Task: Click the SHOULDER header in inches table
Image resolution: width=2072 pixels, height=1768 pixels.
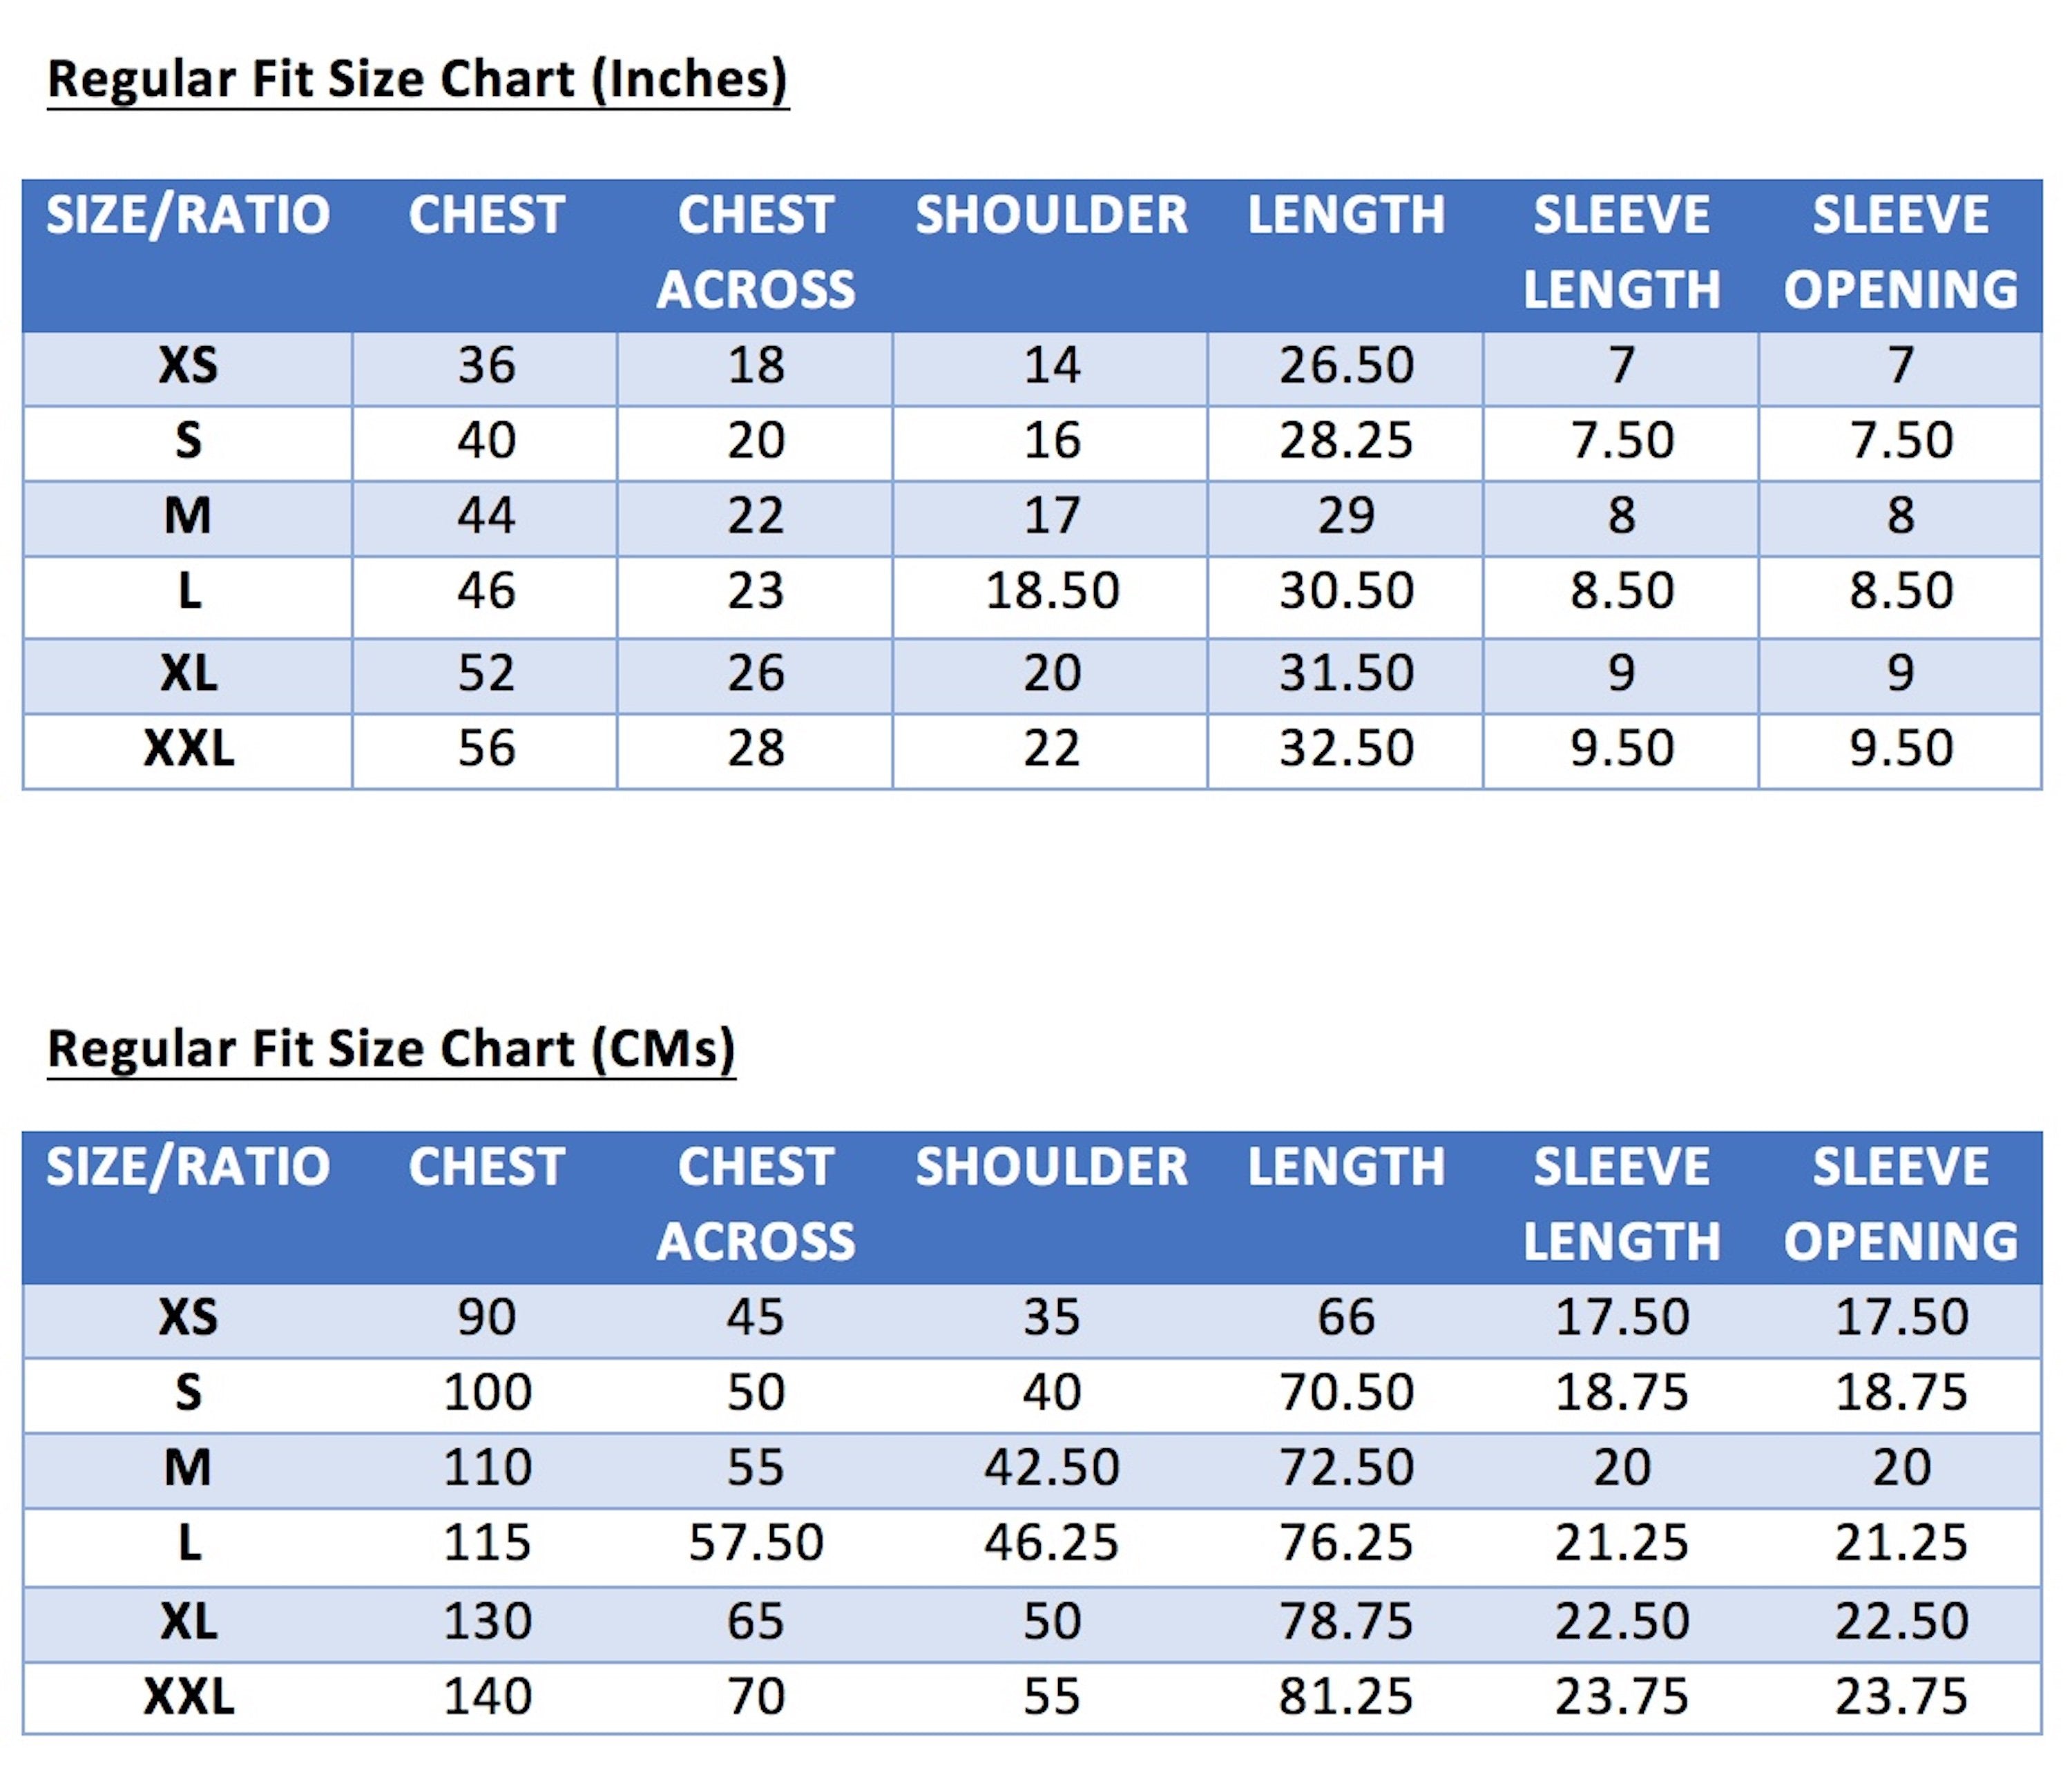Action: click(x=1051, y=215)
